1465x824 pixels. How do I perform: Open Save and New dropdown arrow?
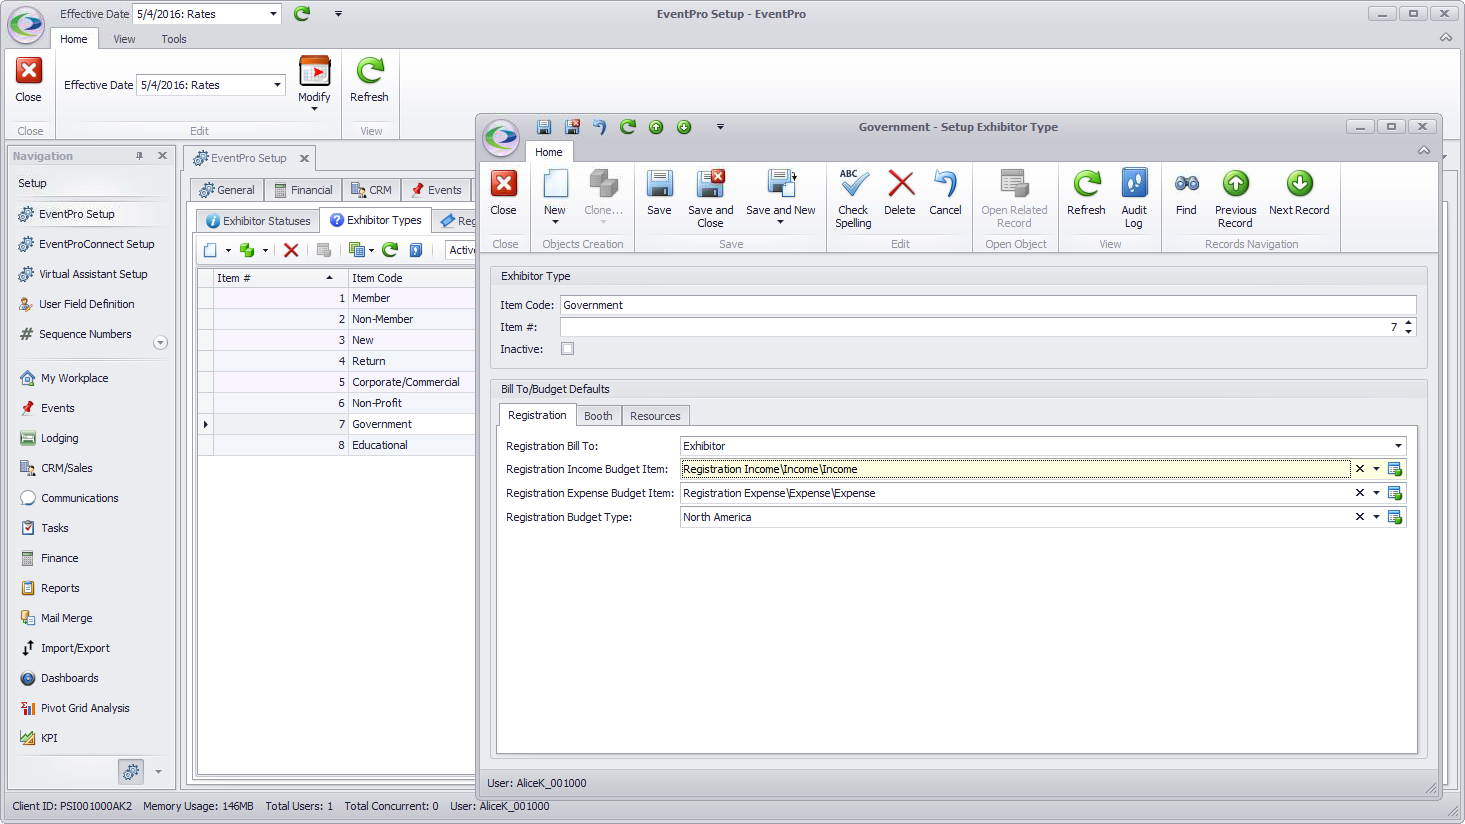[780, 222]
